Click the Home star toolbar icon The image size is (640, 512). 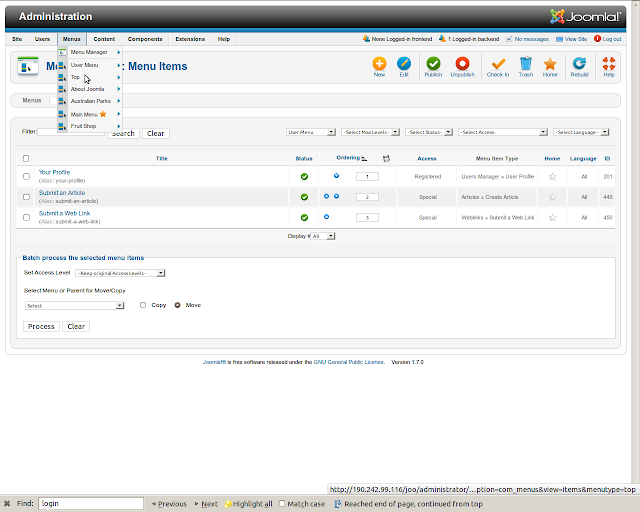pos(550,64)
